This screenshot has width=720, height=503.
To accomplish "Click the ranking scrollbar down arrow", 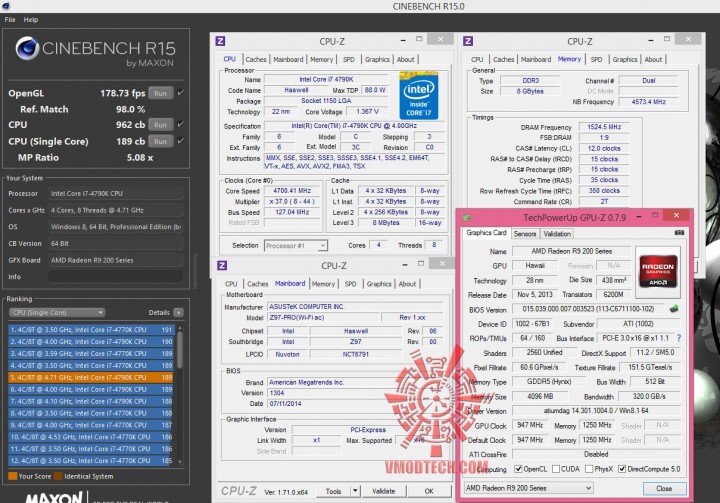I will (x=180, y=462).
